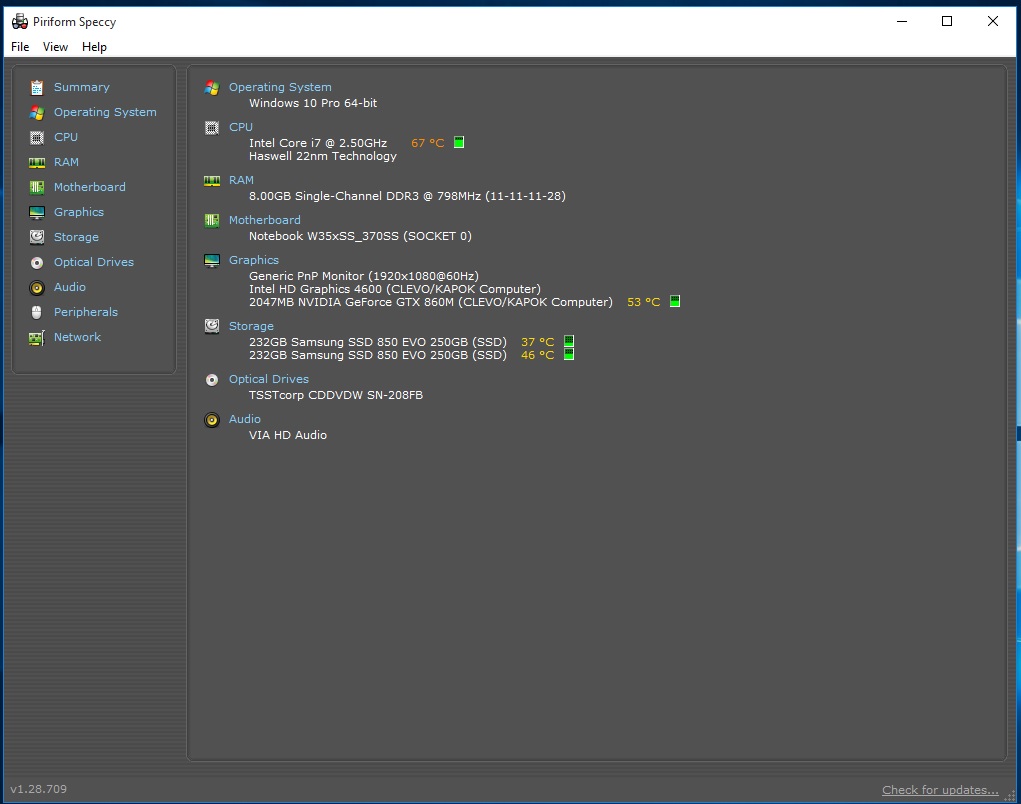Image resolution: width=1021 pixels, height=804 pixels.
Task: Click the Storage hard drive sidebar icon
Action: [x=37, y=237]
